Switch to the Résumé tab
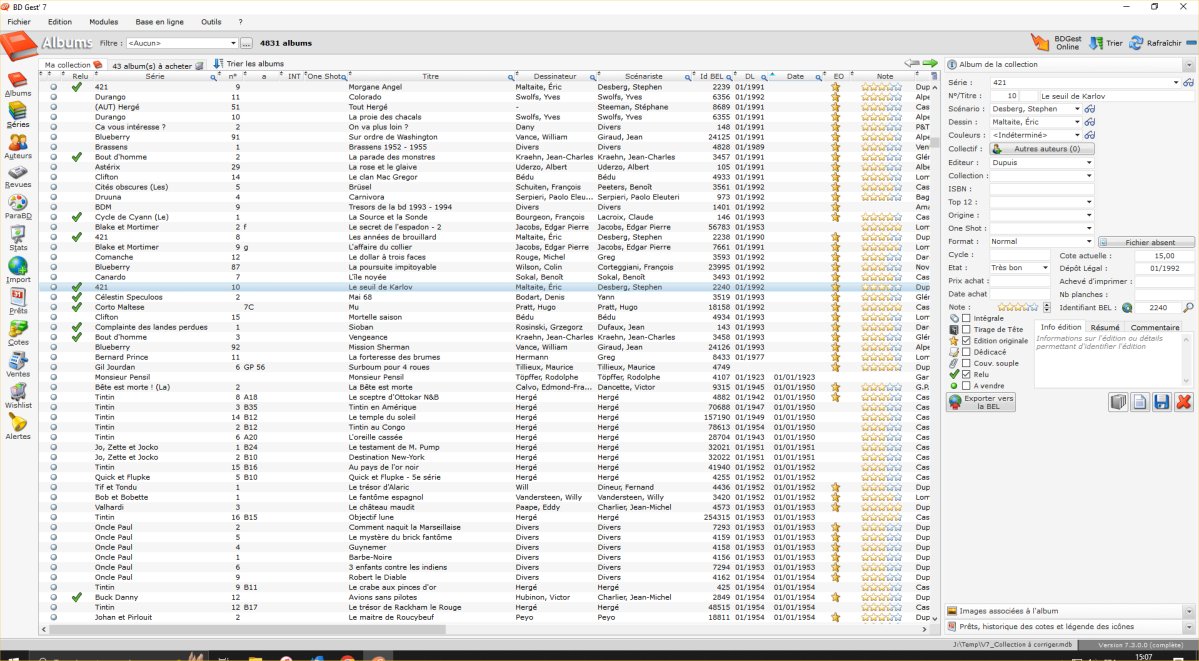 pyautogui.click(x=1105, y=327)
